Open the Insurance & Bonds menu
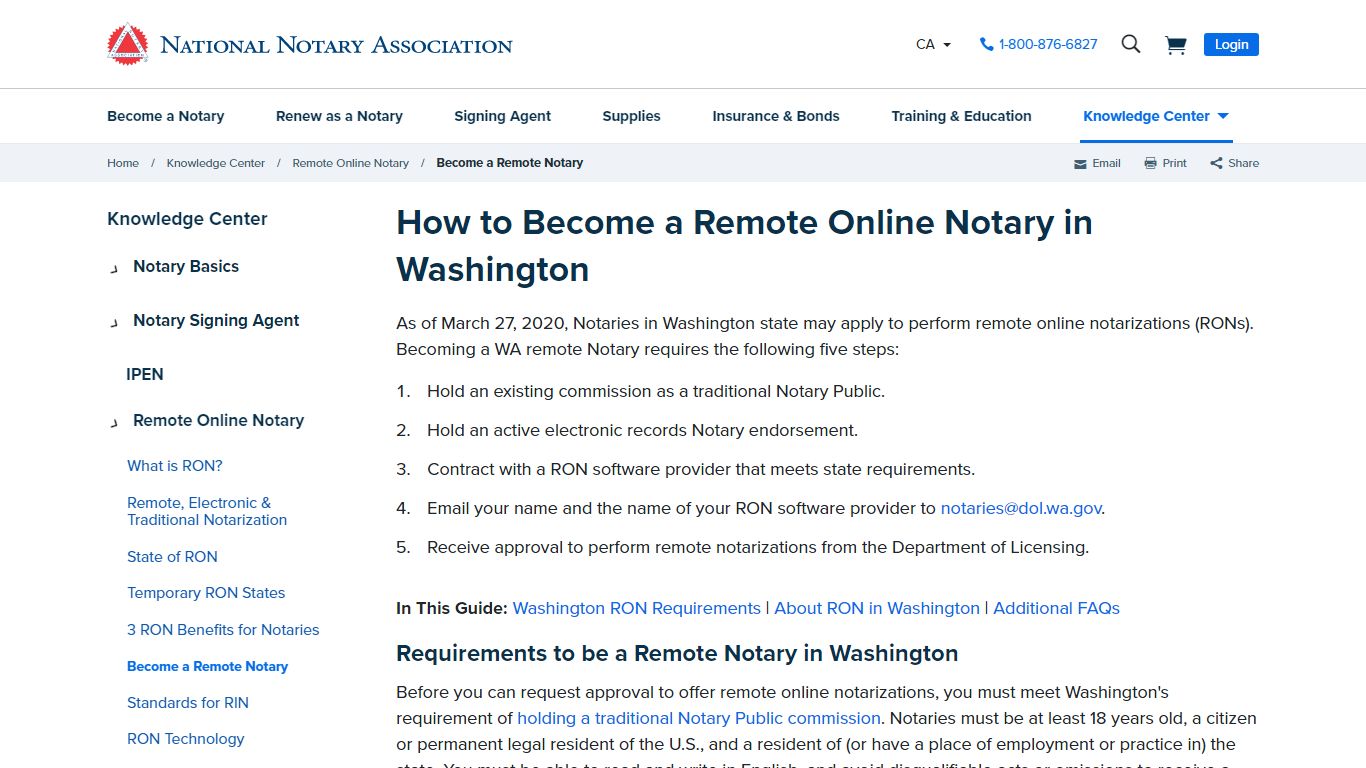 tap(776, 116)
